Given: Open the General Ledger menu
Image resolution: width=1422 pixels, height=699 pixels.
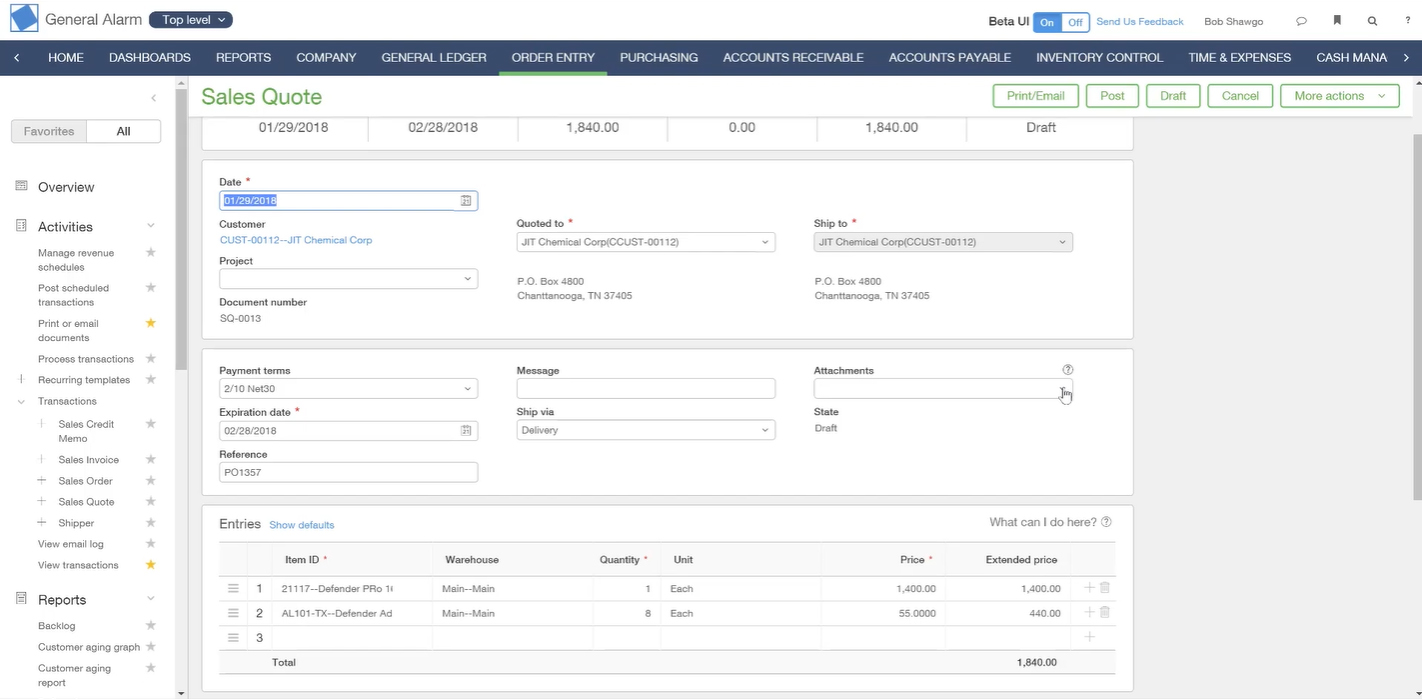Looking at the screenshot, I should 434,57.
